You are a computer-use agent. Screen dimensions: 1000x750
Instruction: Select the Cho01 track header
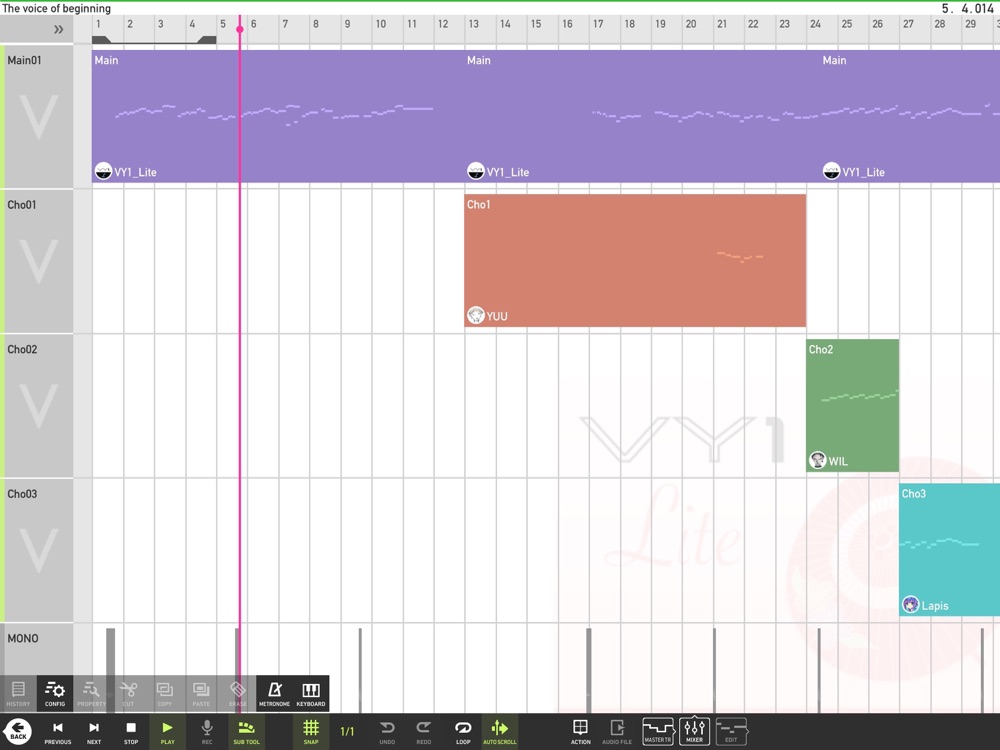click(x=38, y=261)
